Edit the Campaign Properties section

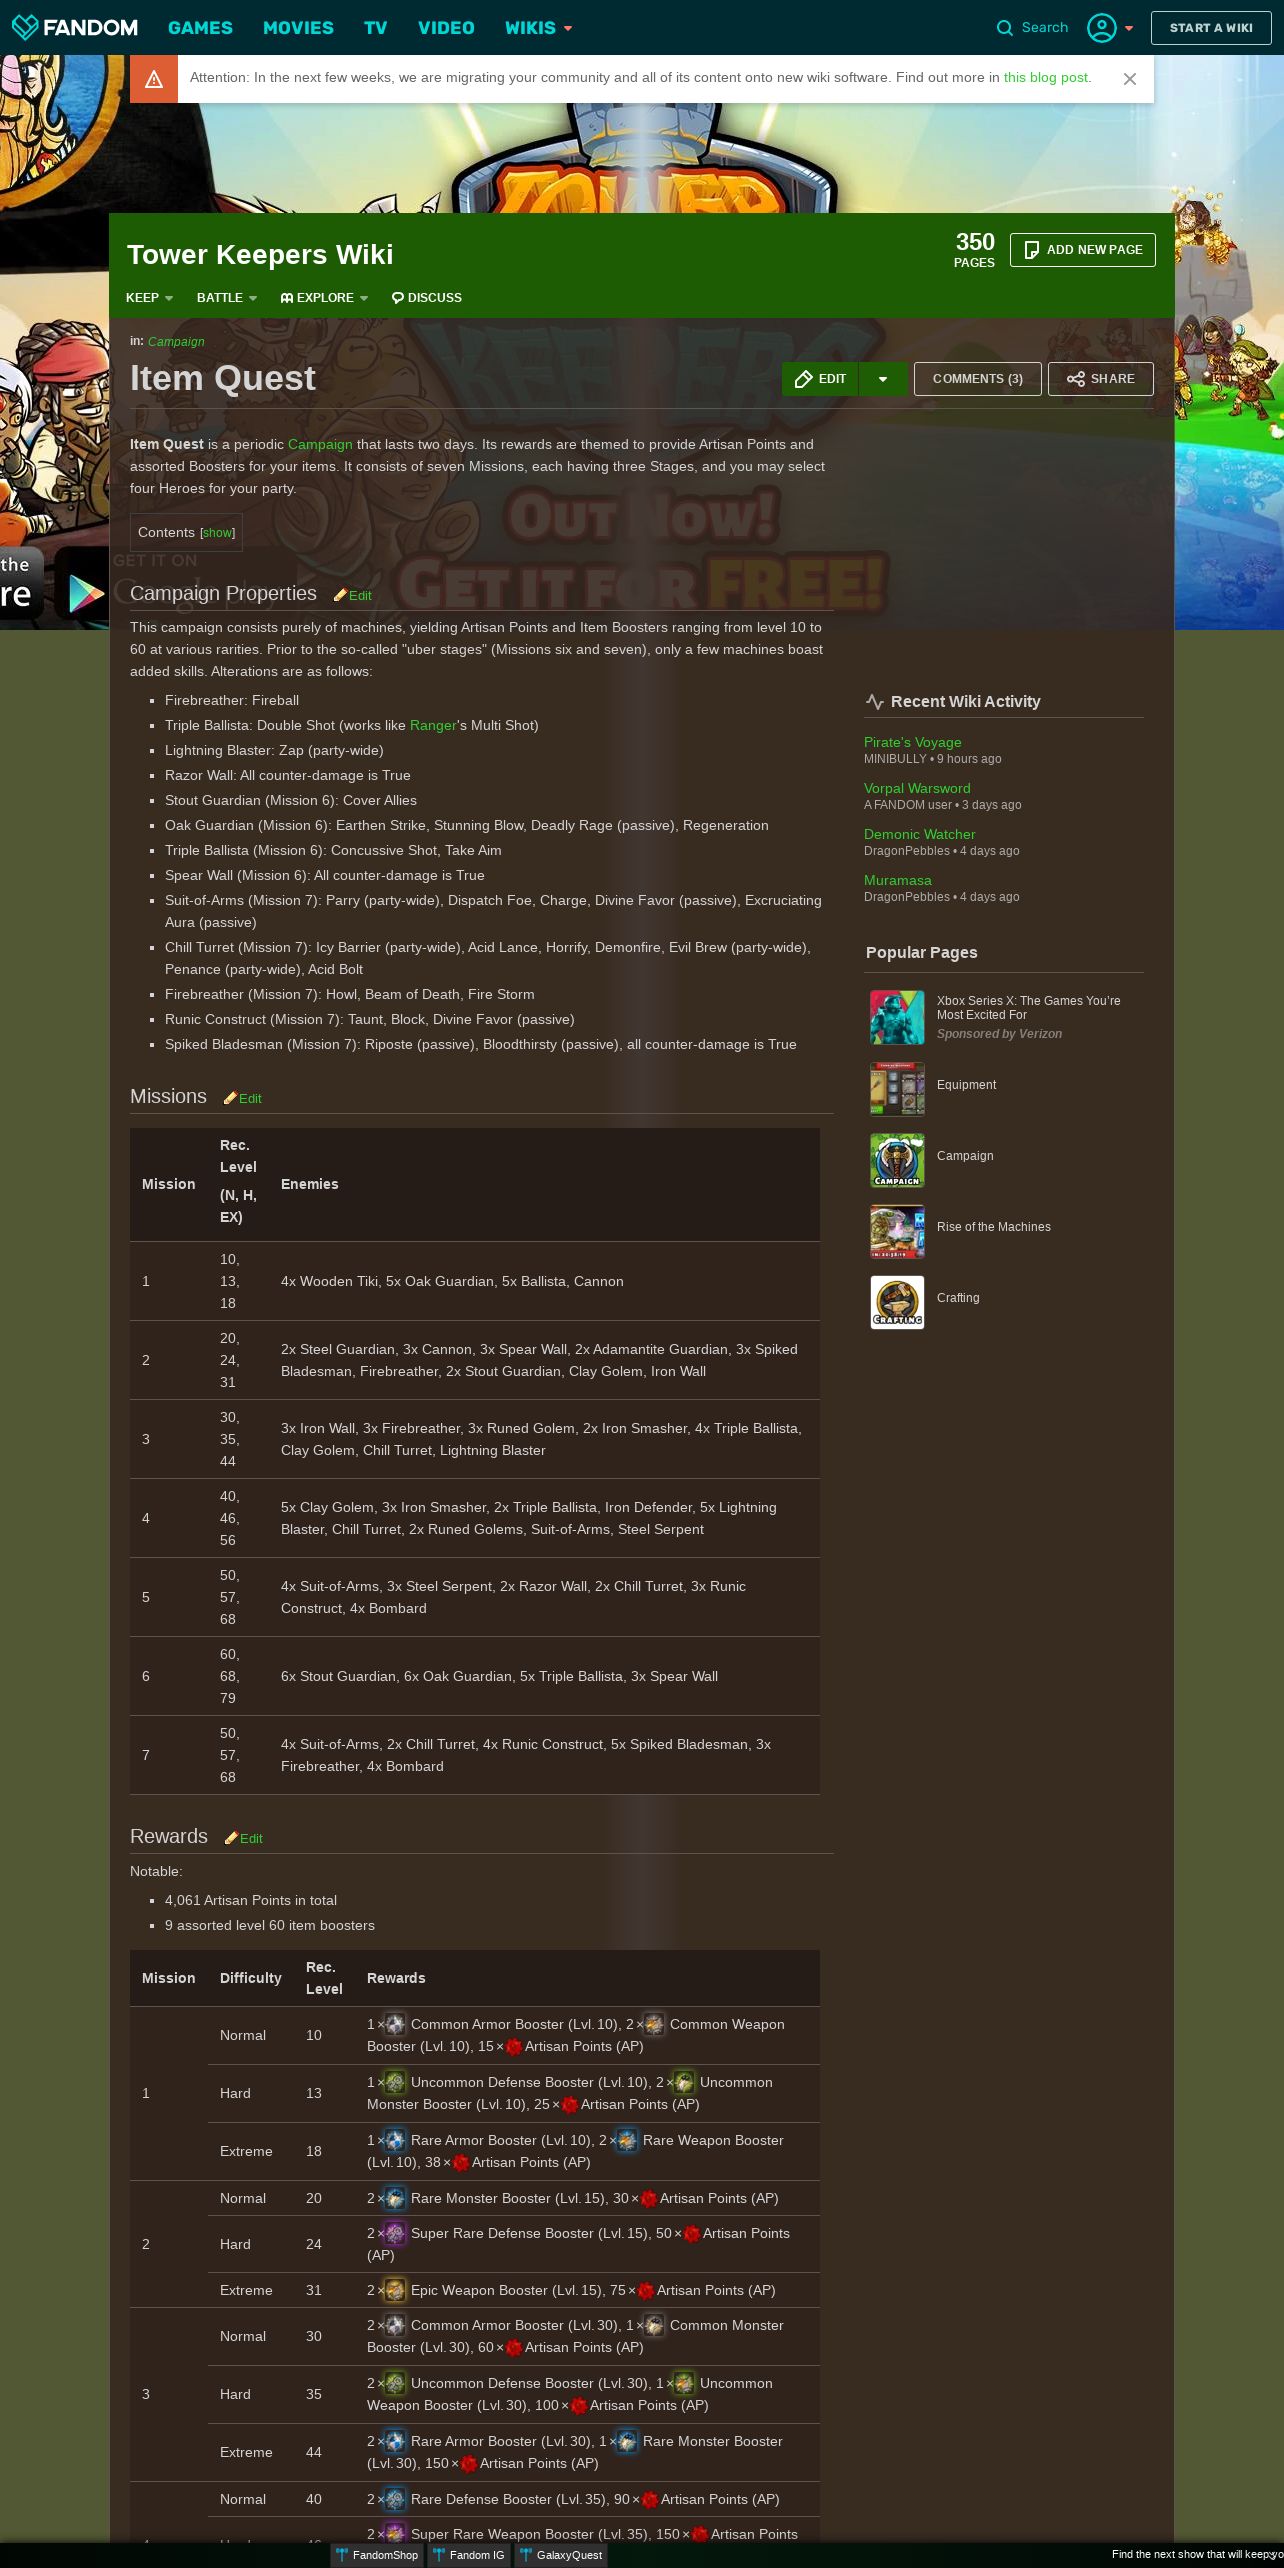353,595
